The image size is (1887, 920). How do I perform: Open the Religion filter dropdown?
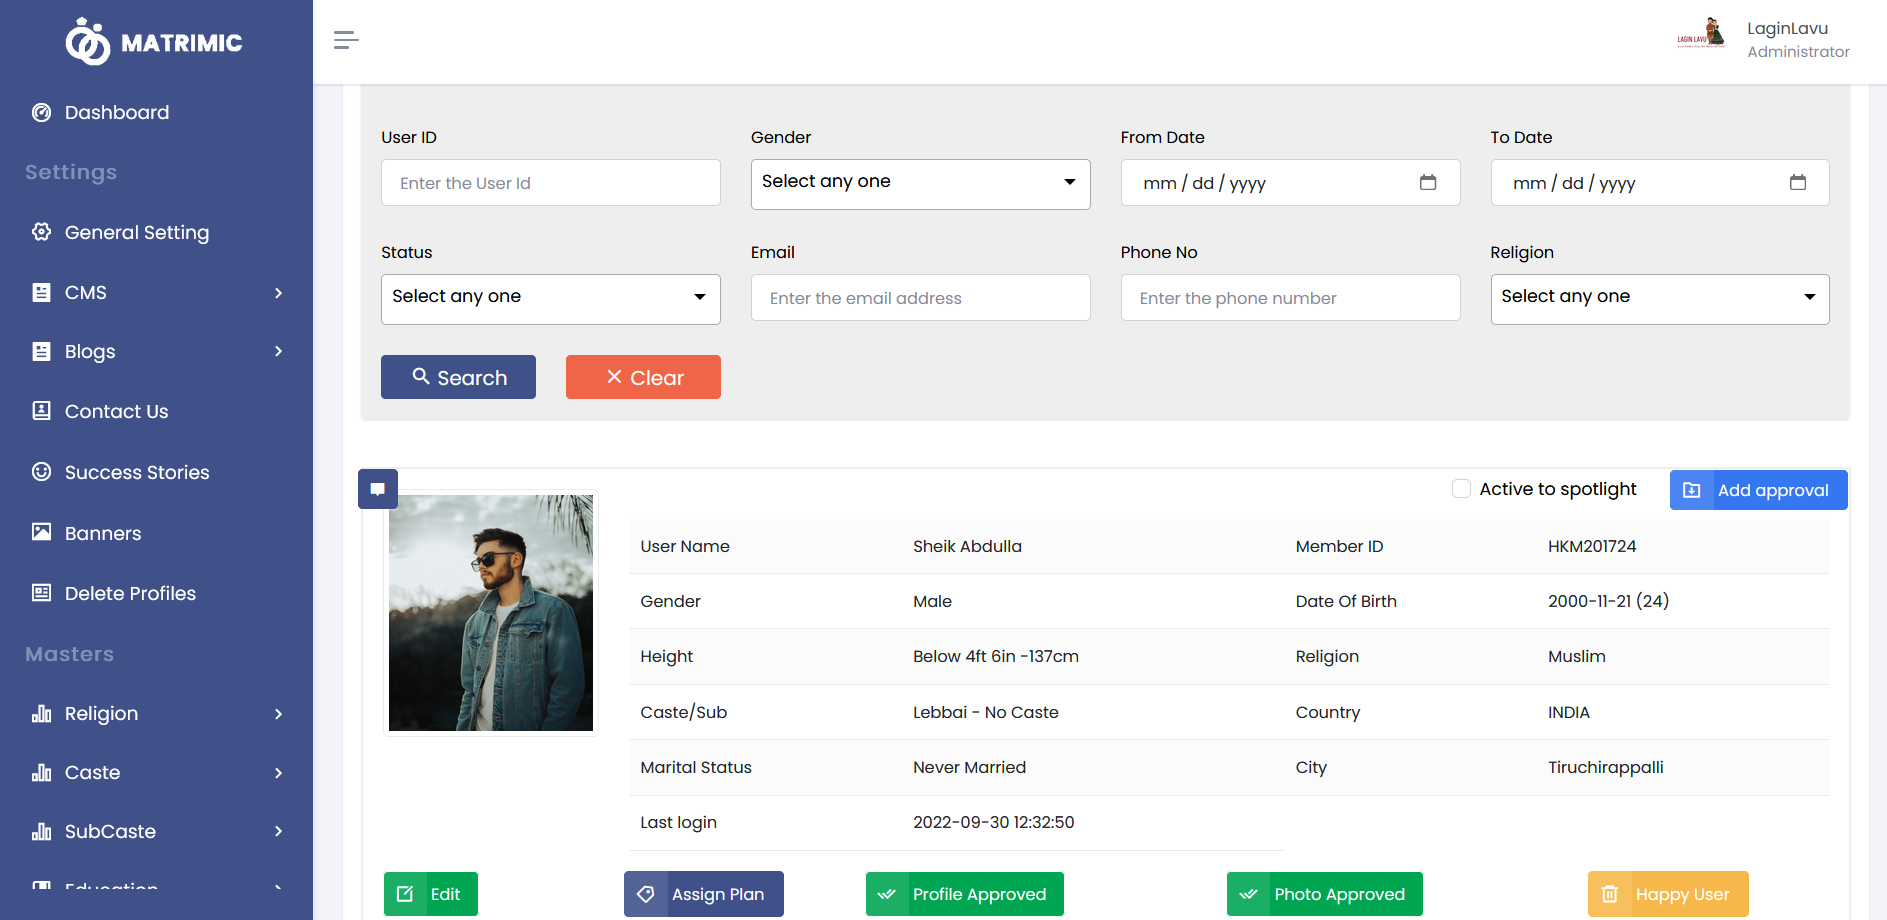point(1659,299)
